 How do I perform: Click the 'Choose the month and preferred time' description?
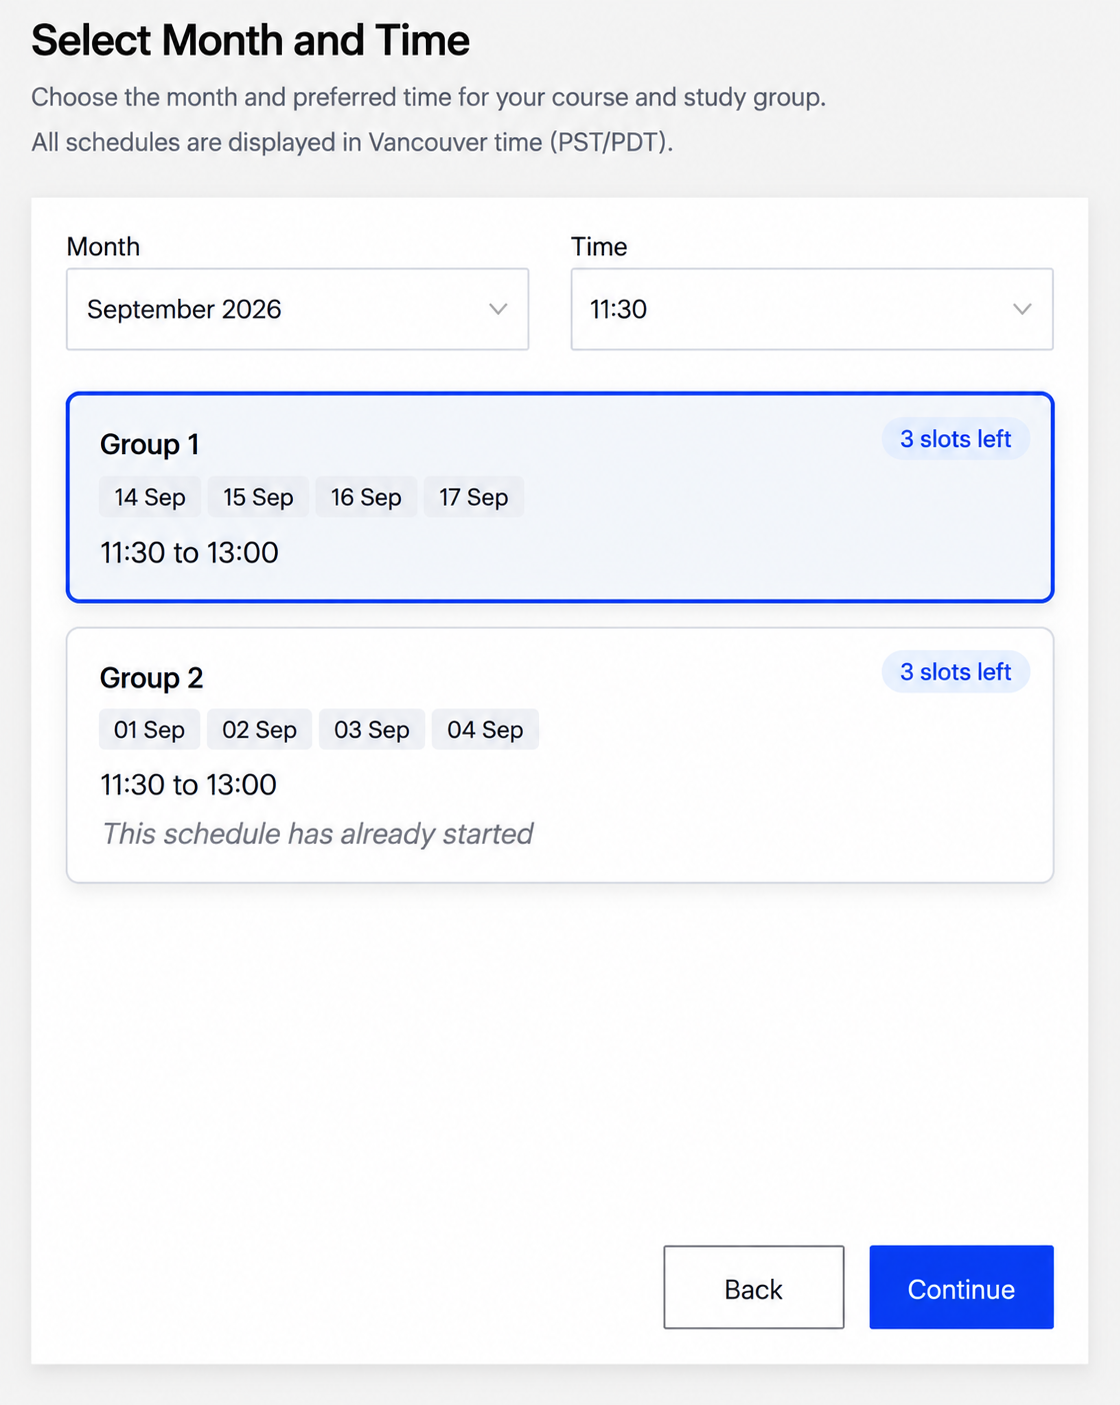tap(428, 97)
